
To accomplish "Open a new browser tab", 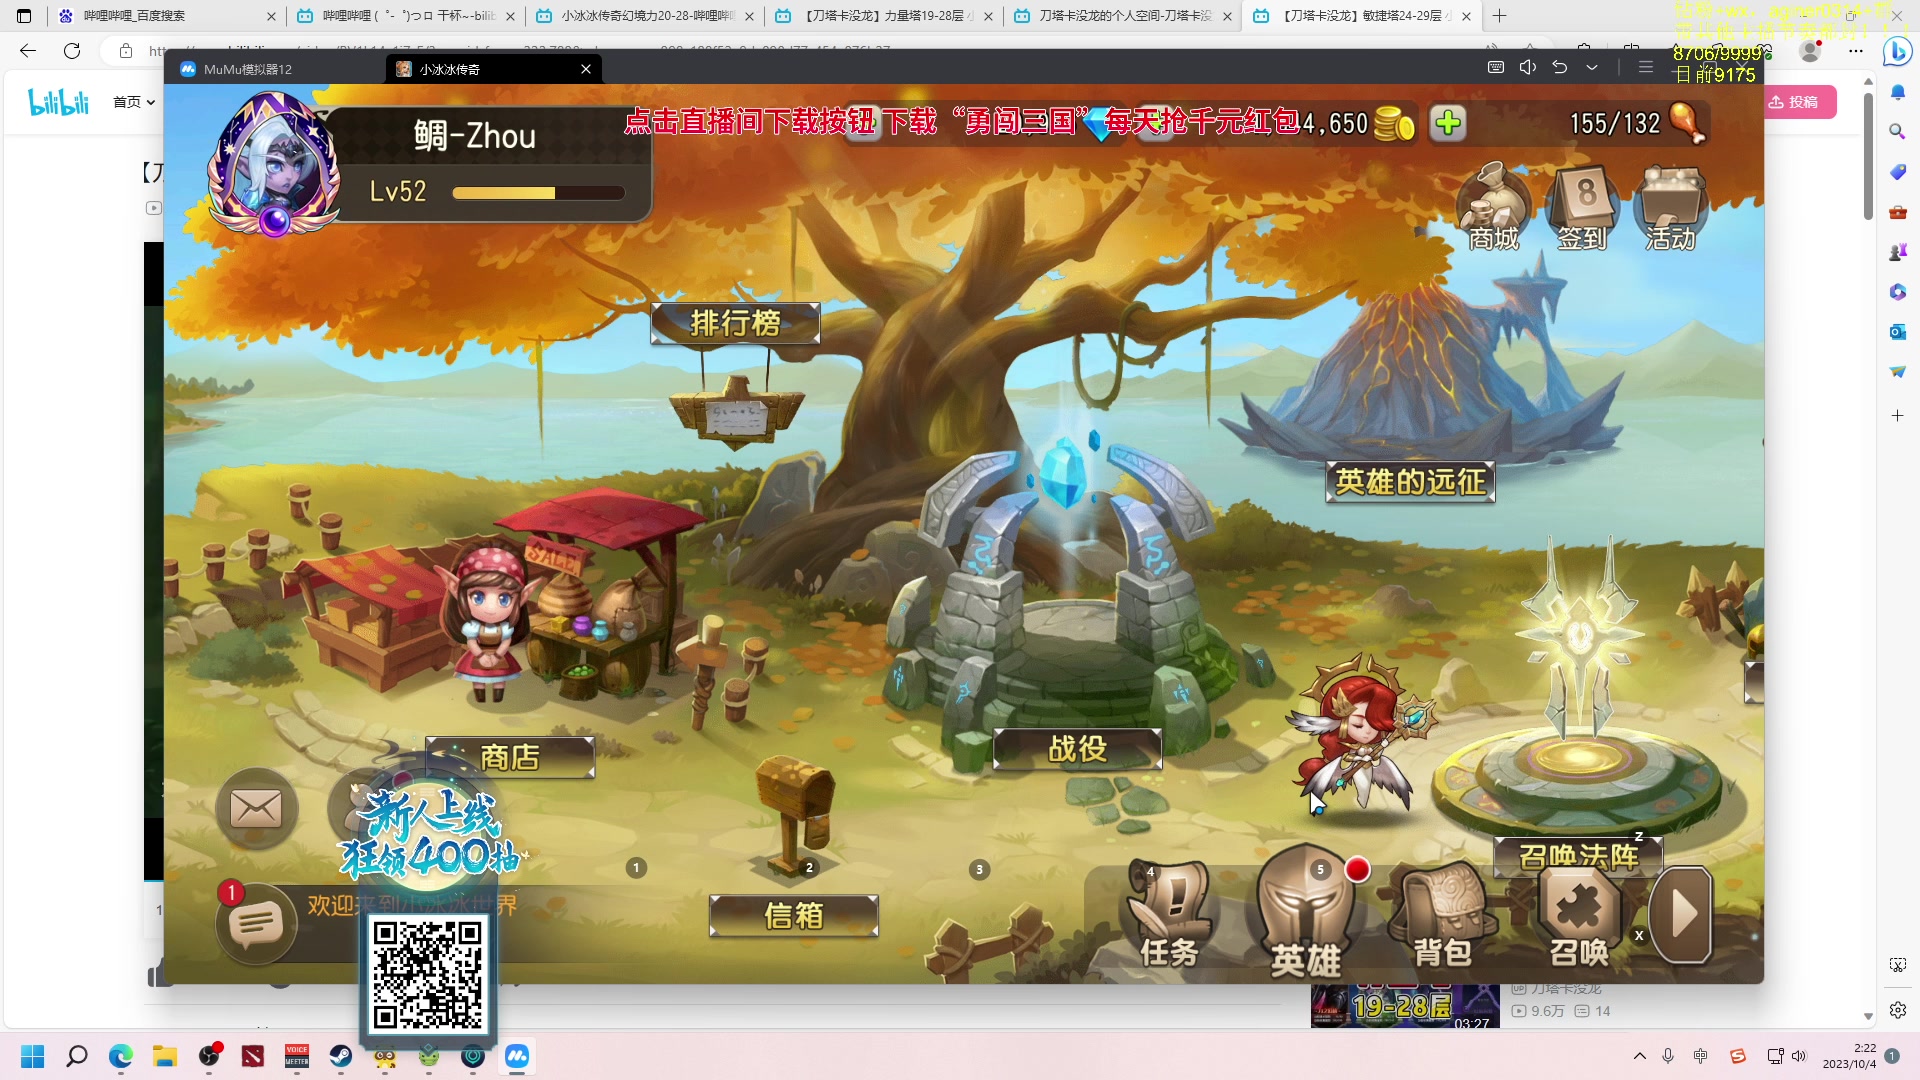I will click(1499, 16).
